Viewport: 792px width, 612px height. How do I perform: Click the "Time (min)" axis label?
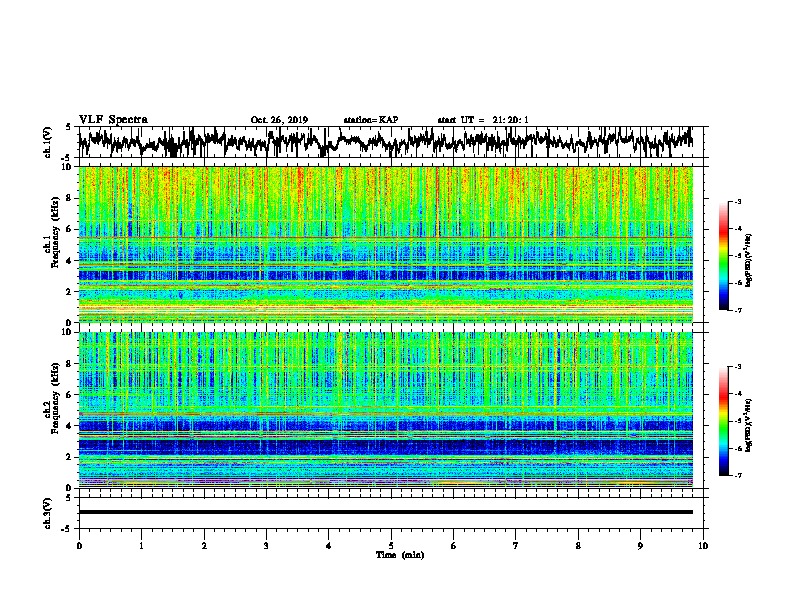tap(400, 555)
